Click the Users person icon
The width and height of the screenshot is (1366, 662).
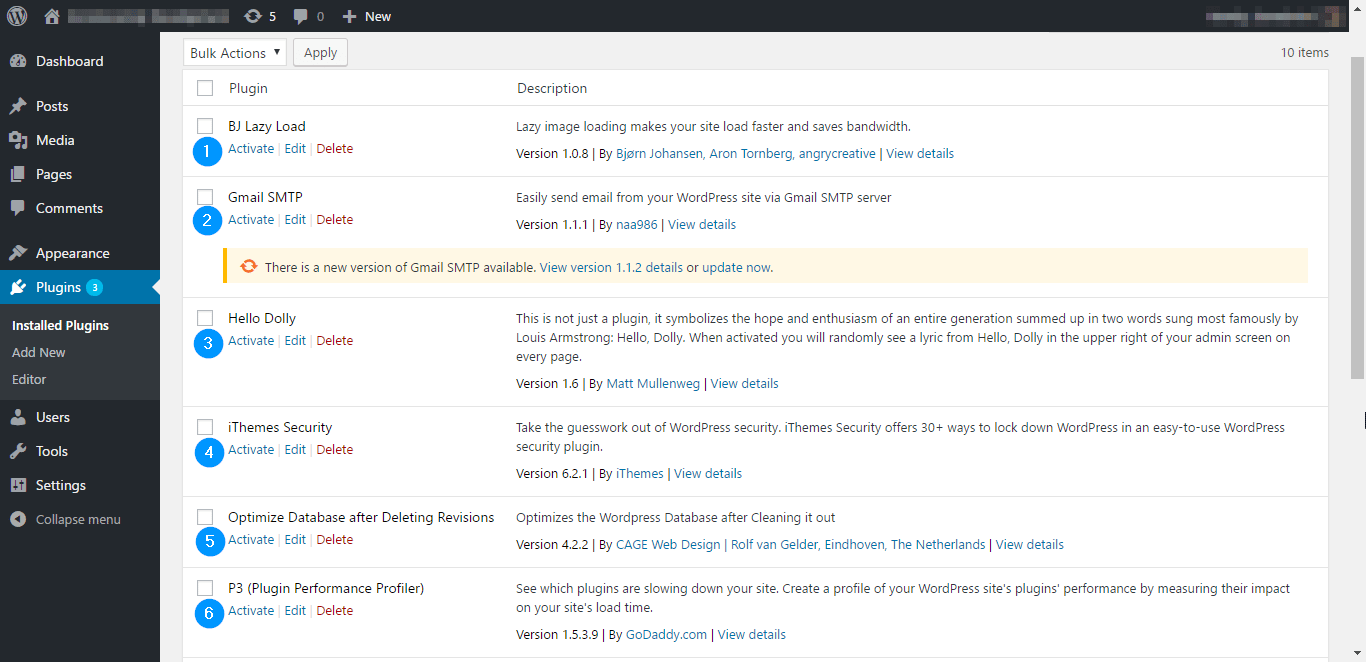[x=18, y=417]
